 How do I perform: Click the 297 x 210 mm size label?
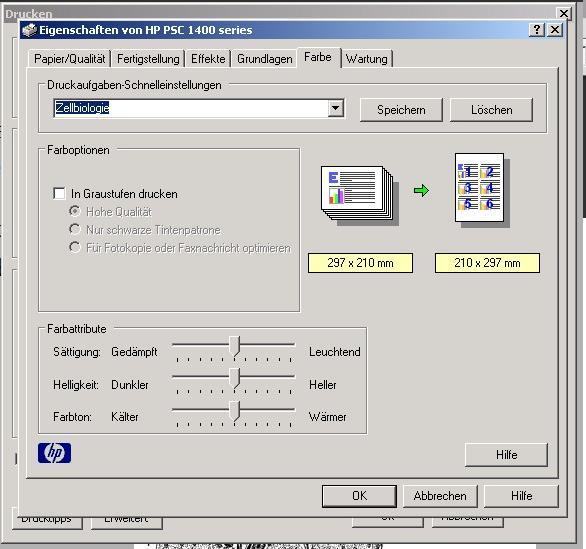pos(360,263)
